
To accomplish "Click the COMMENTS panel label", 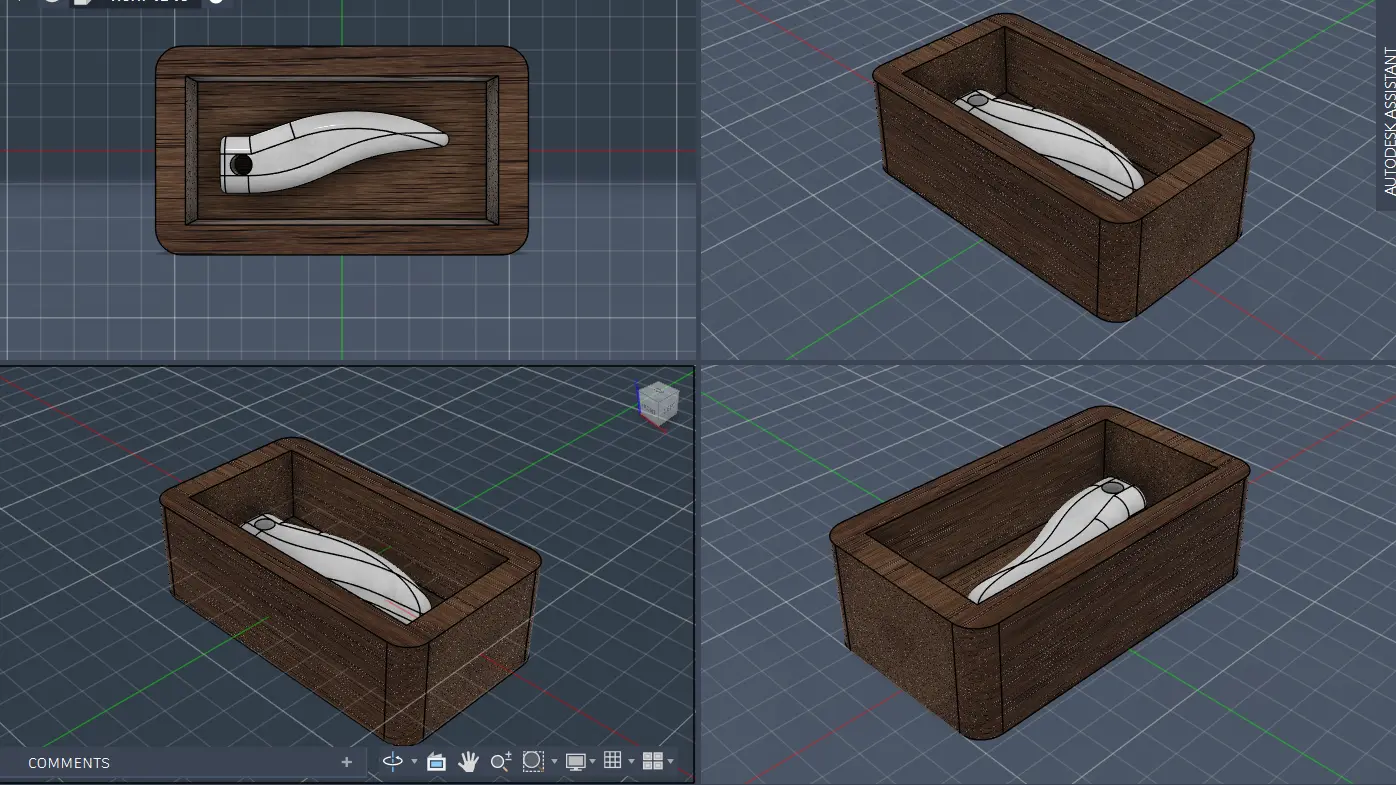I will (x=69, y=763).
